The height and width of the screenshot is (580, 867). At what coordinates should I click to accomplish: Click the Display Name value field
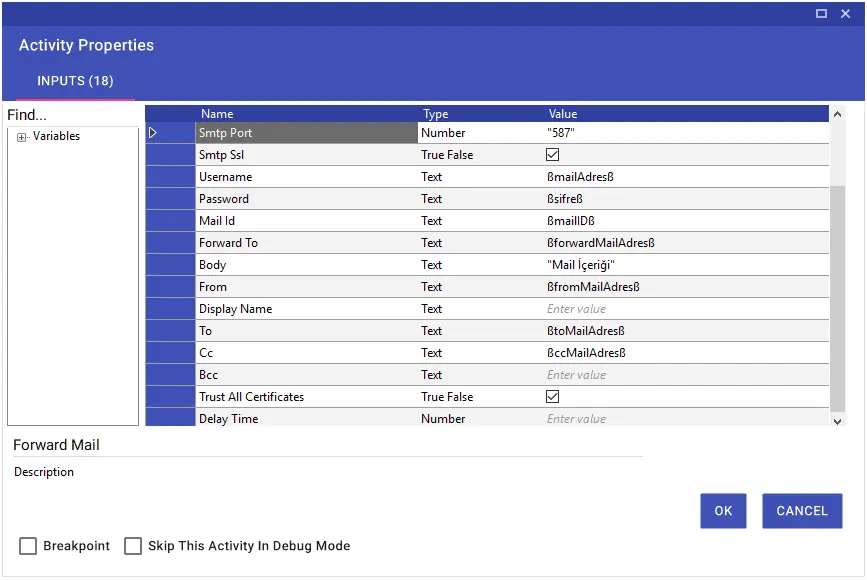tap(686, 309)
